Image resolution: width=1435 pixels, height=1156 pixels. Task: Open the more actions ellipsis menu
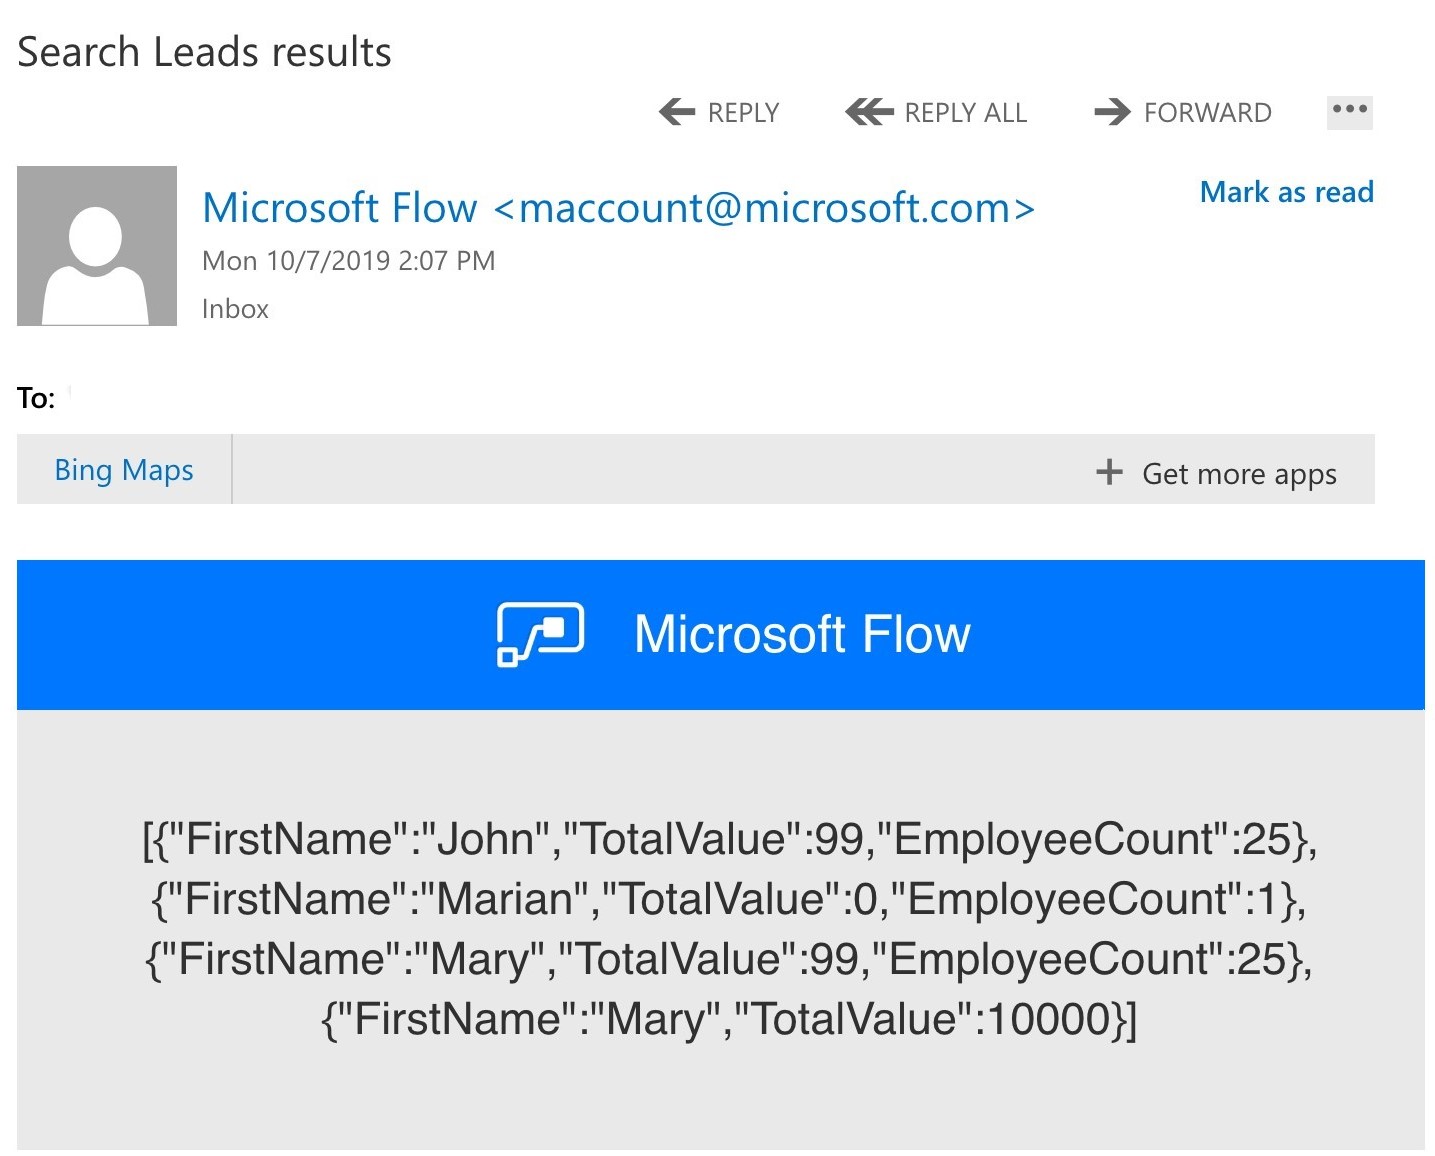[x=1349, y=111]
